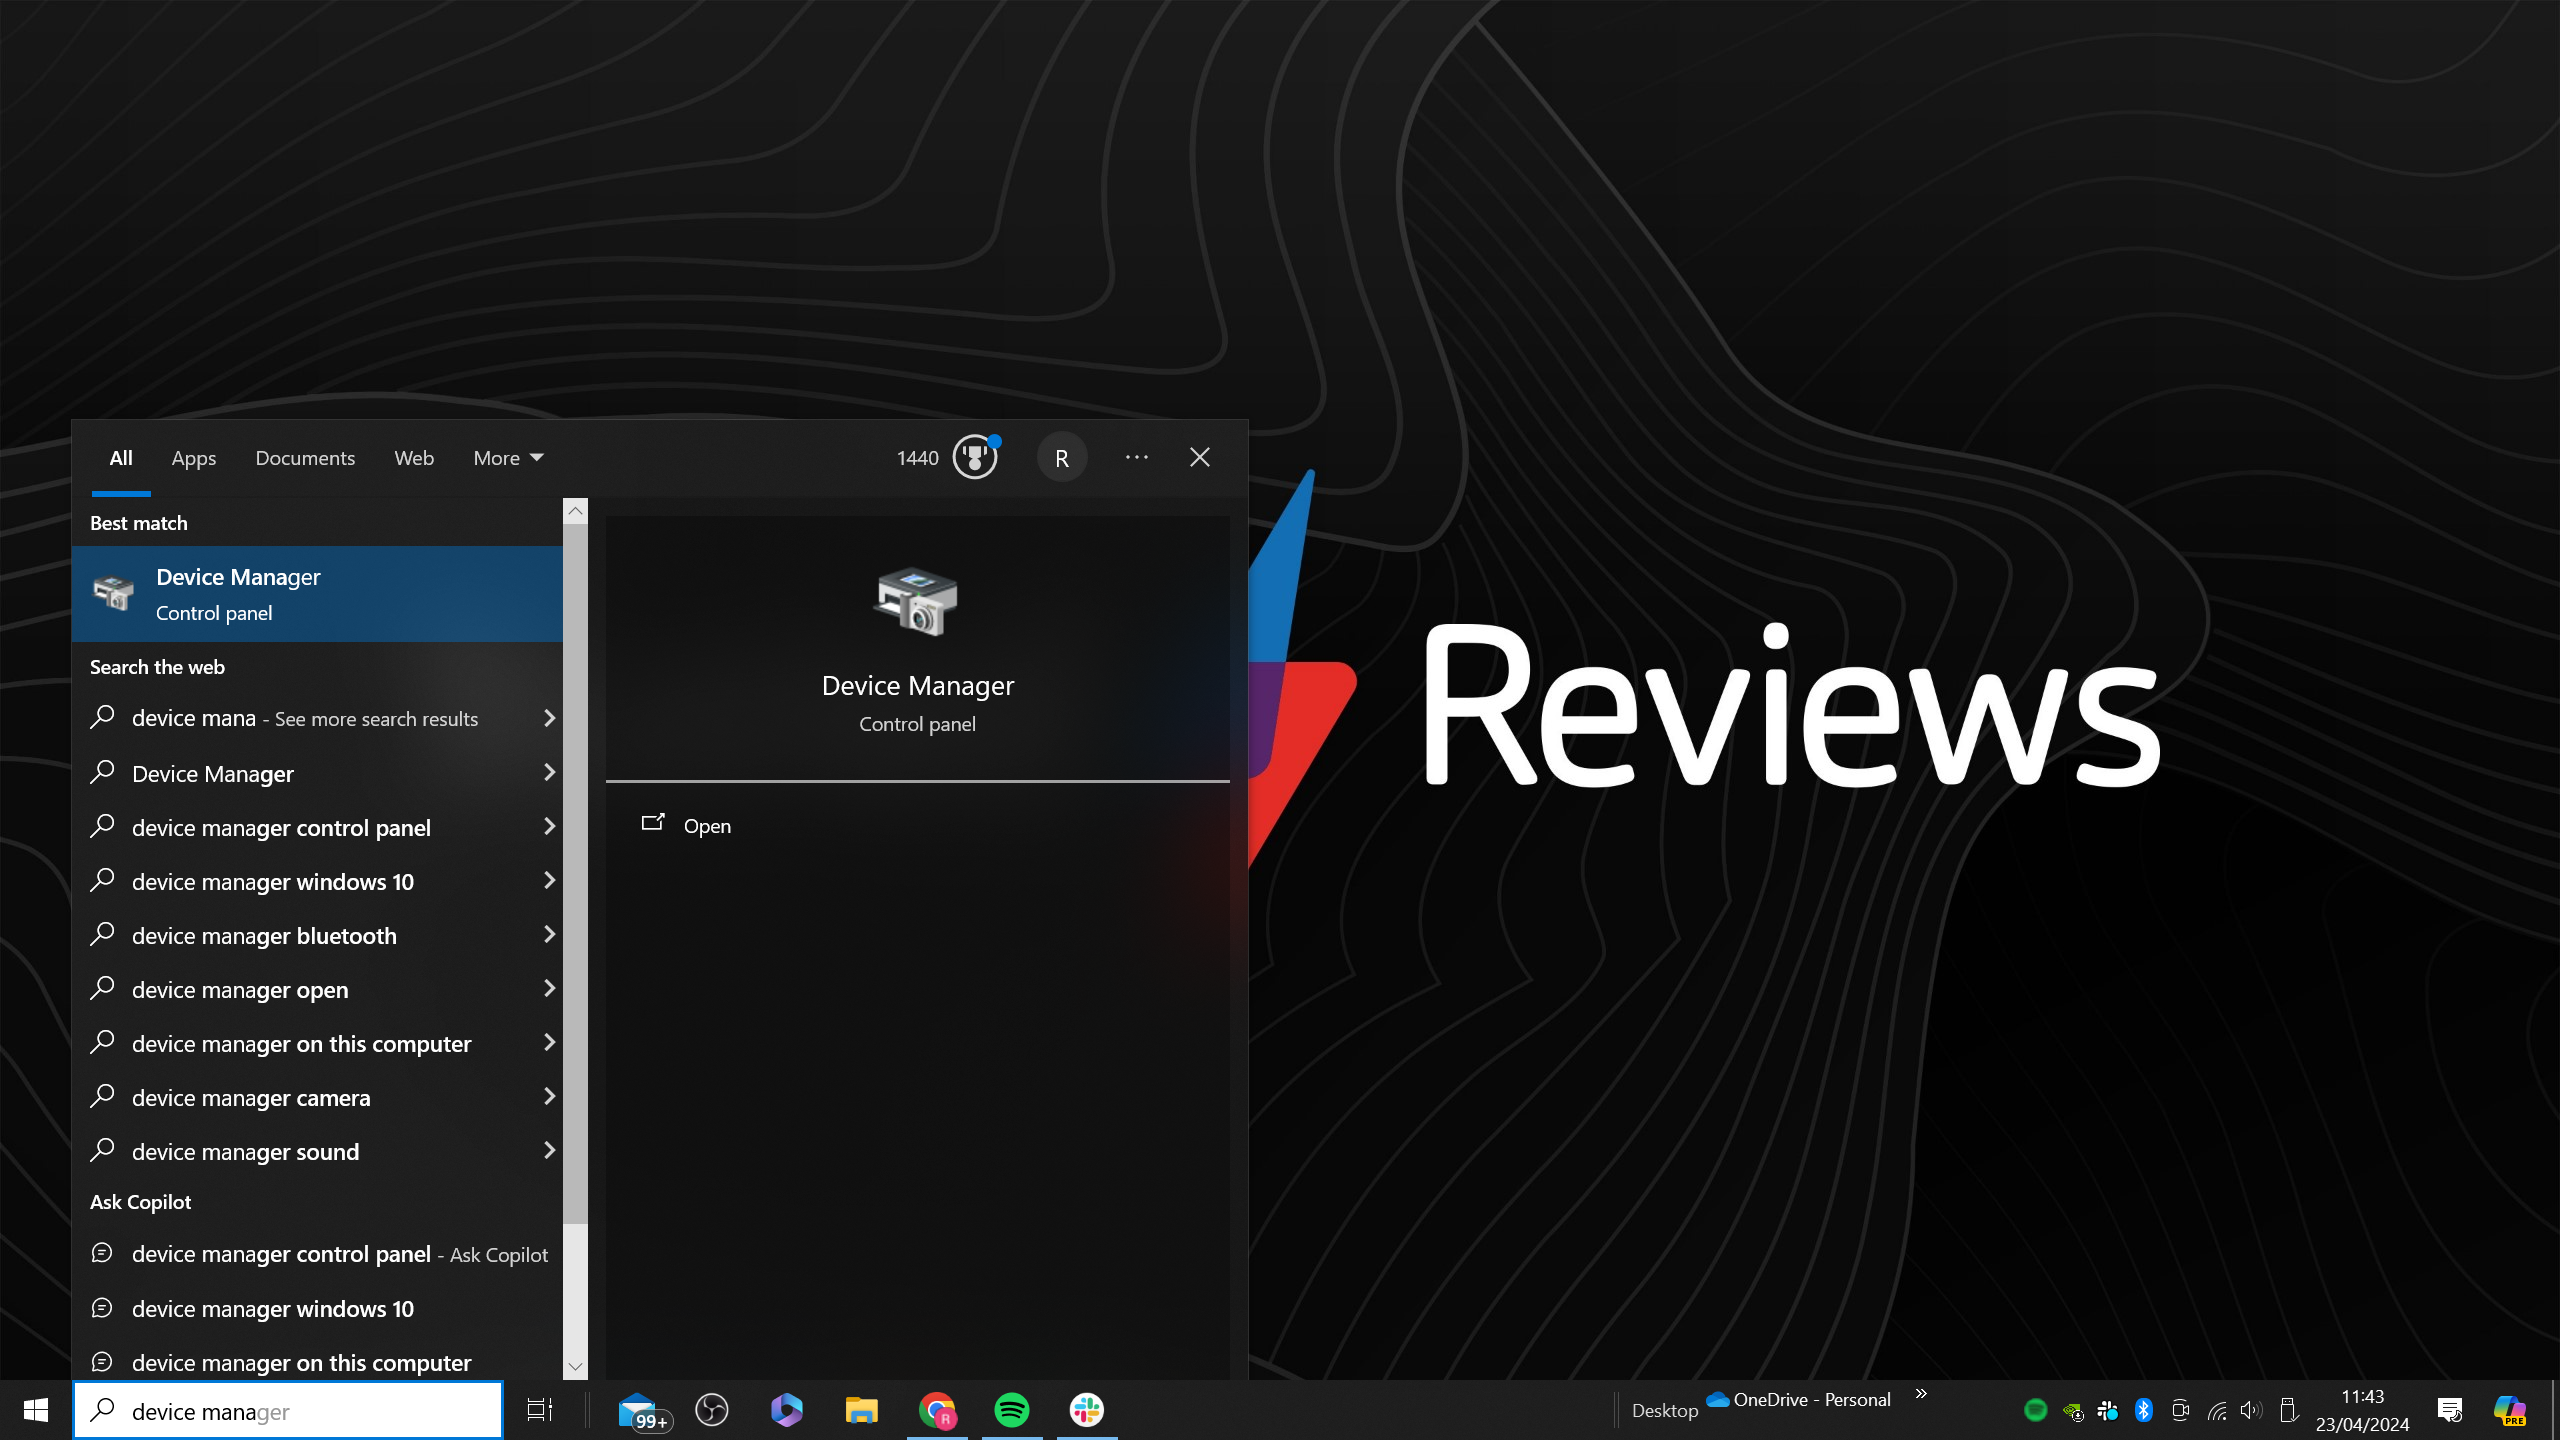Open the R user account avatar
This screenshot has width=2560, height=1440.
tap(1062, 458)
